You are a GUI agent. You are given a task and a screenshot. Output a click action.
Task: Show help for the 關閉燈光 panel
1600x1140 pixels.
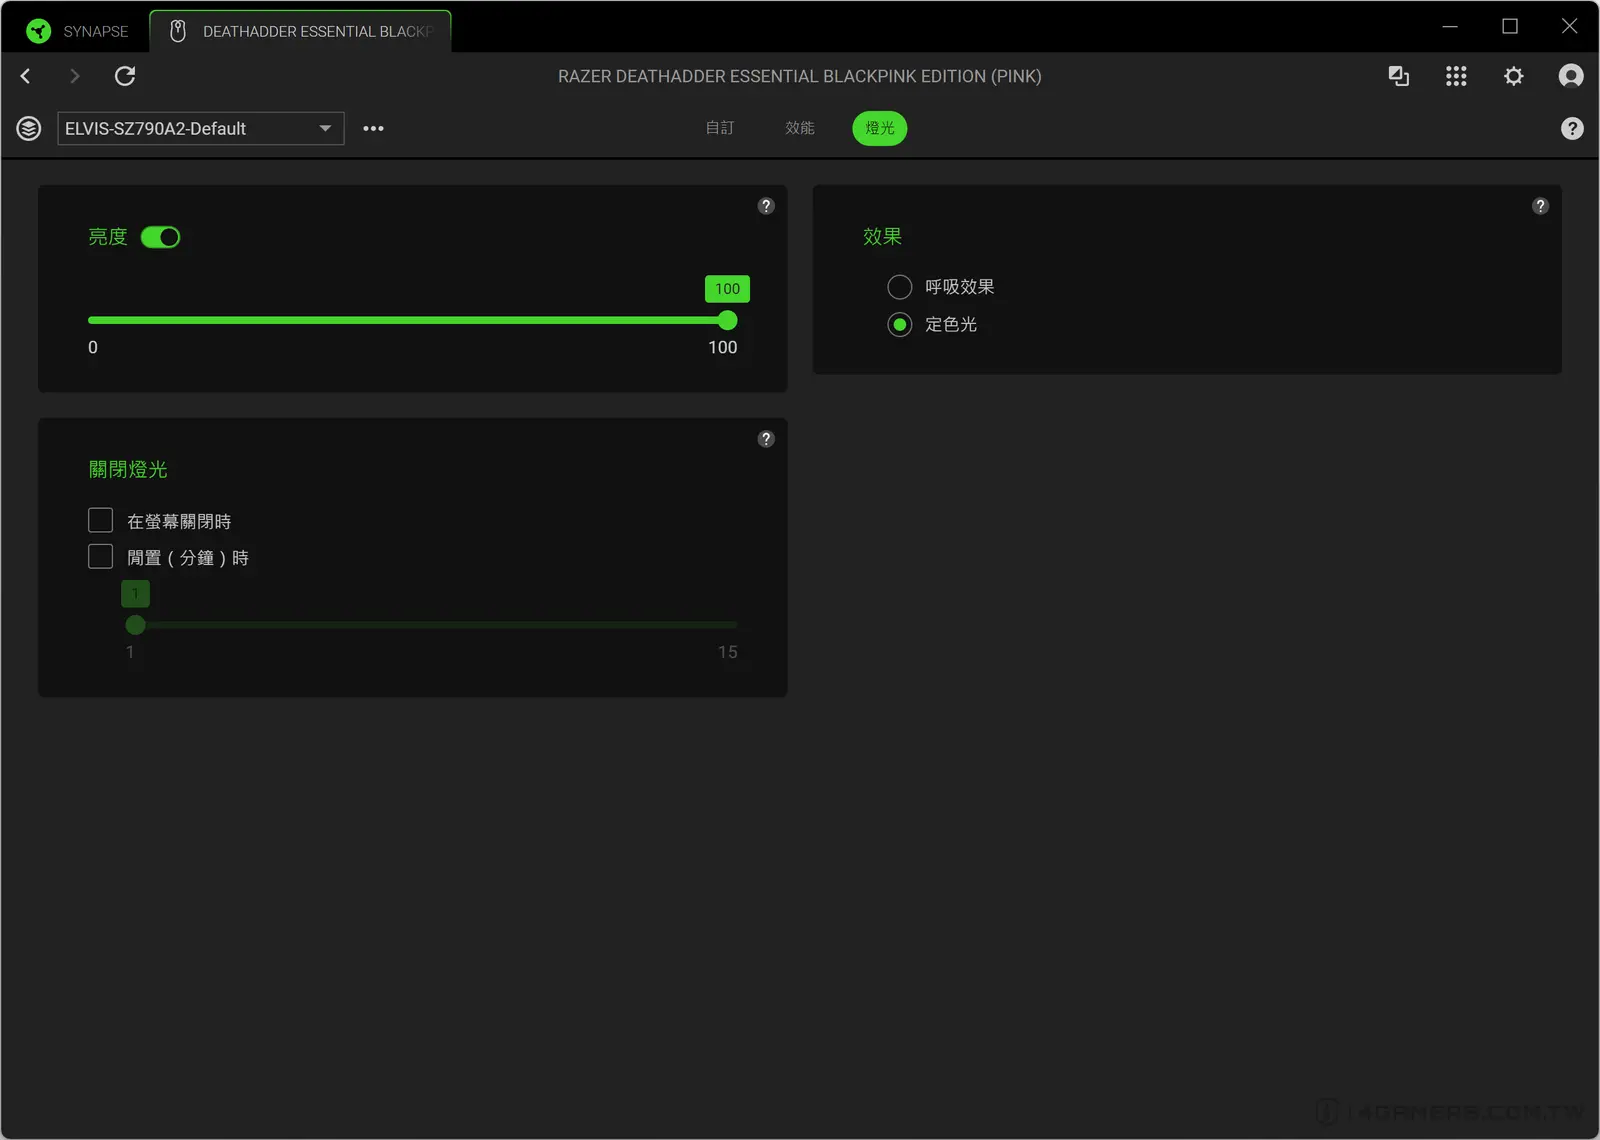pyautogui.click(x=766, y=439)
